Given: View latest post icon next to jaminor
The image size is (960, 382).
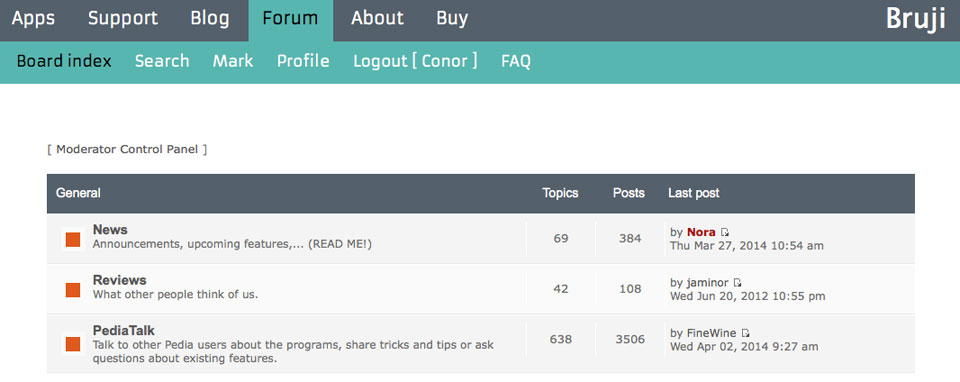Looking at the screenshot, I should (738, 283).
